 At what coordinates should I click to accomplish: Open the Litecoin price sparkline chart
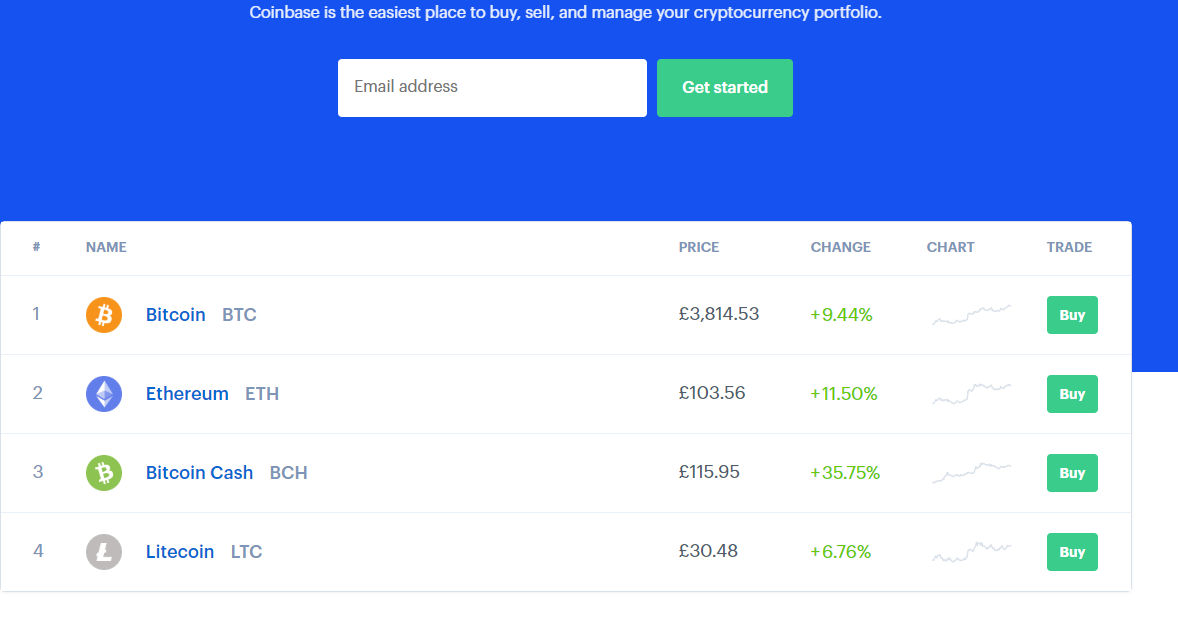tap(971, 552)
